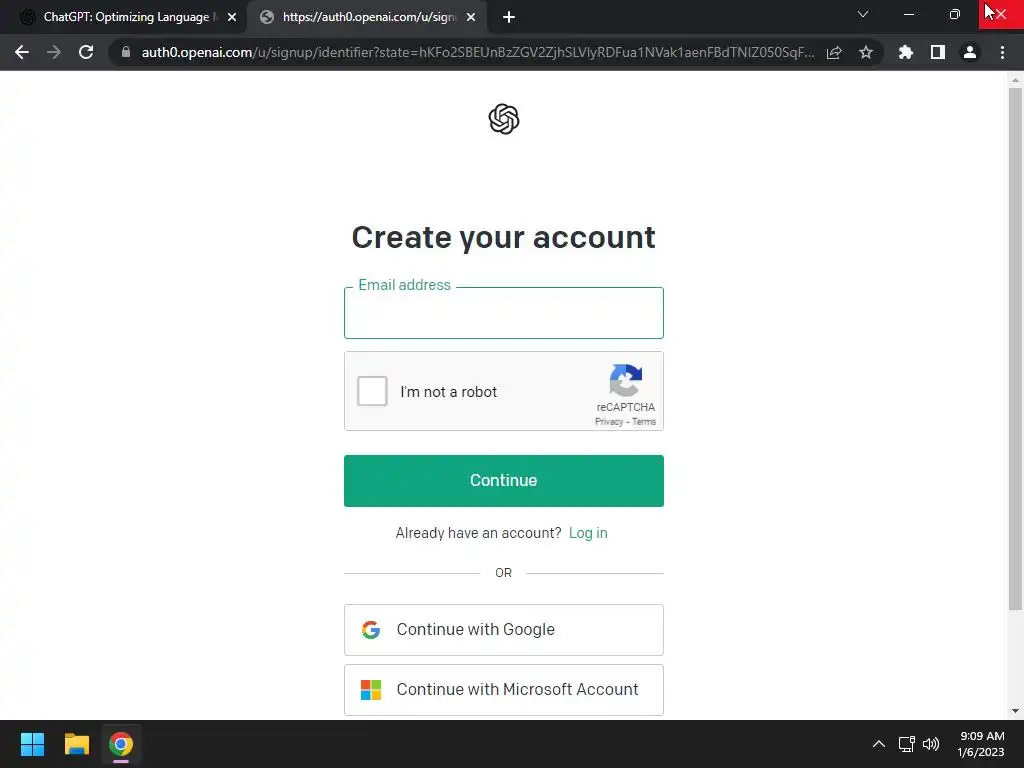Open the reCAPTCHA Privacy link
The width and height of the screenshot is (1024, 768).
click(x=609, y=422)
